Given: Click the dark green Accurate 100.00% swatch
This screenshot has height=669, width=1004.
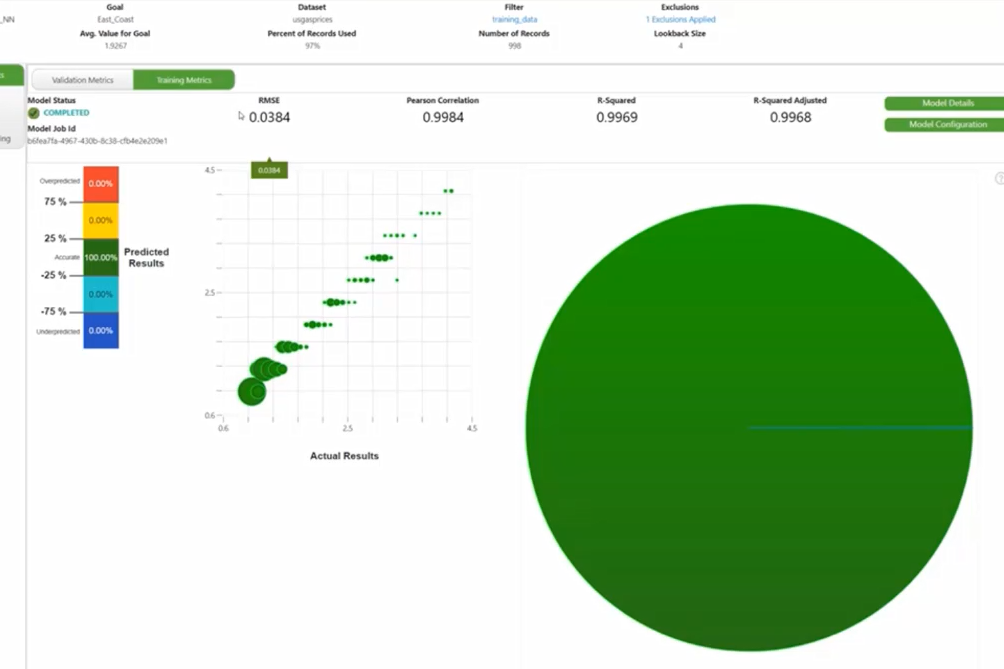Looking at the screenshot, I should [100, 257].
